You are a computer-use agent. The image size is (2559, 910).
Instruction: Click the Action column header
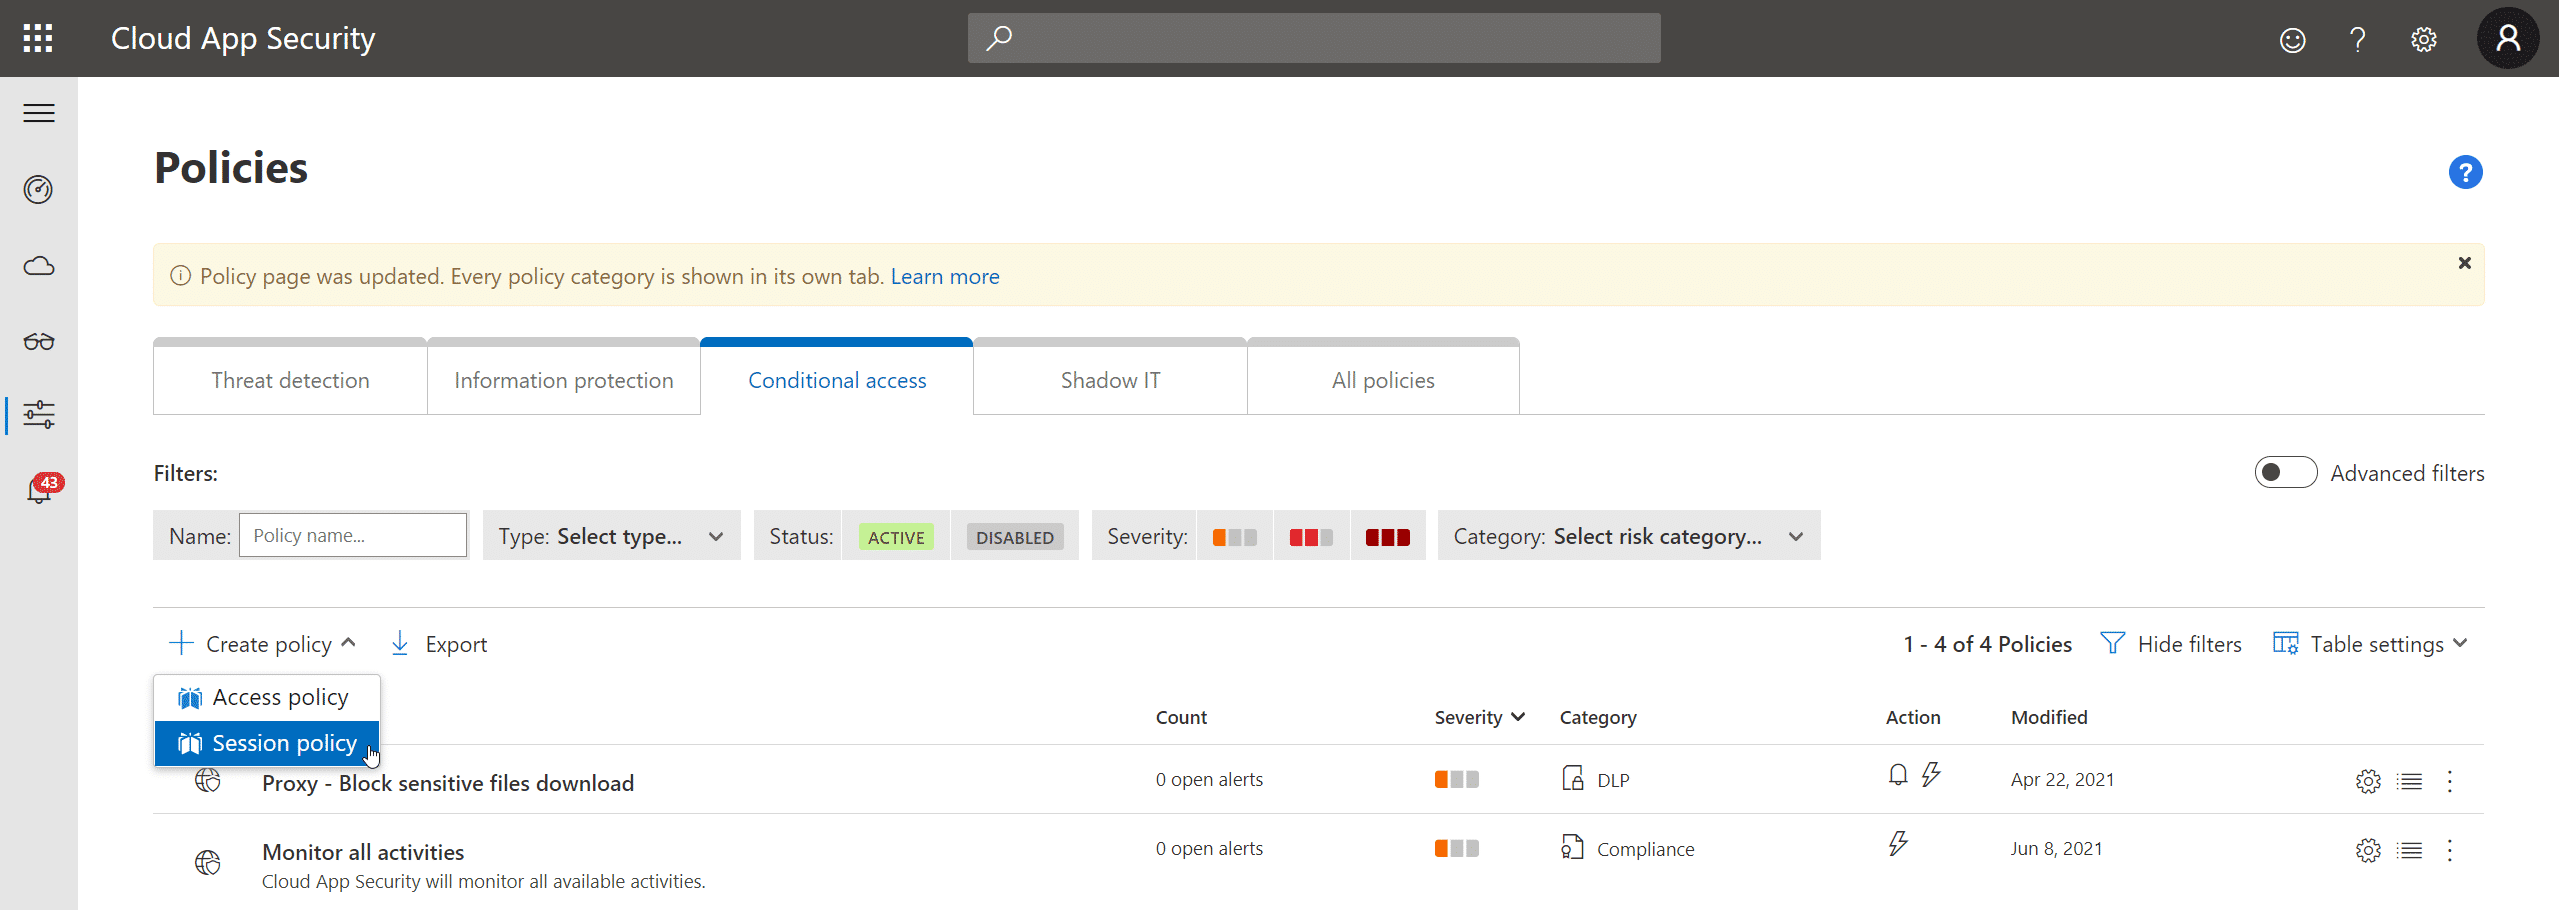pyautogui.click(x=1913, y=717)
